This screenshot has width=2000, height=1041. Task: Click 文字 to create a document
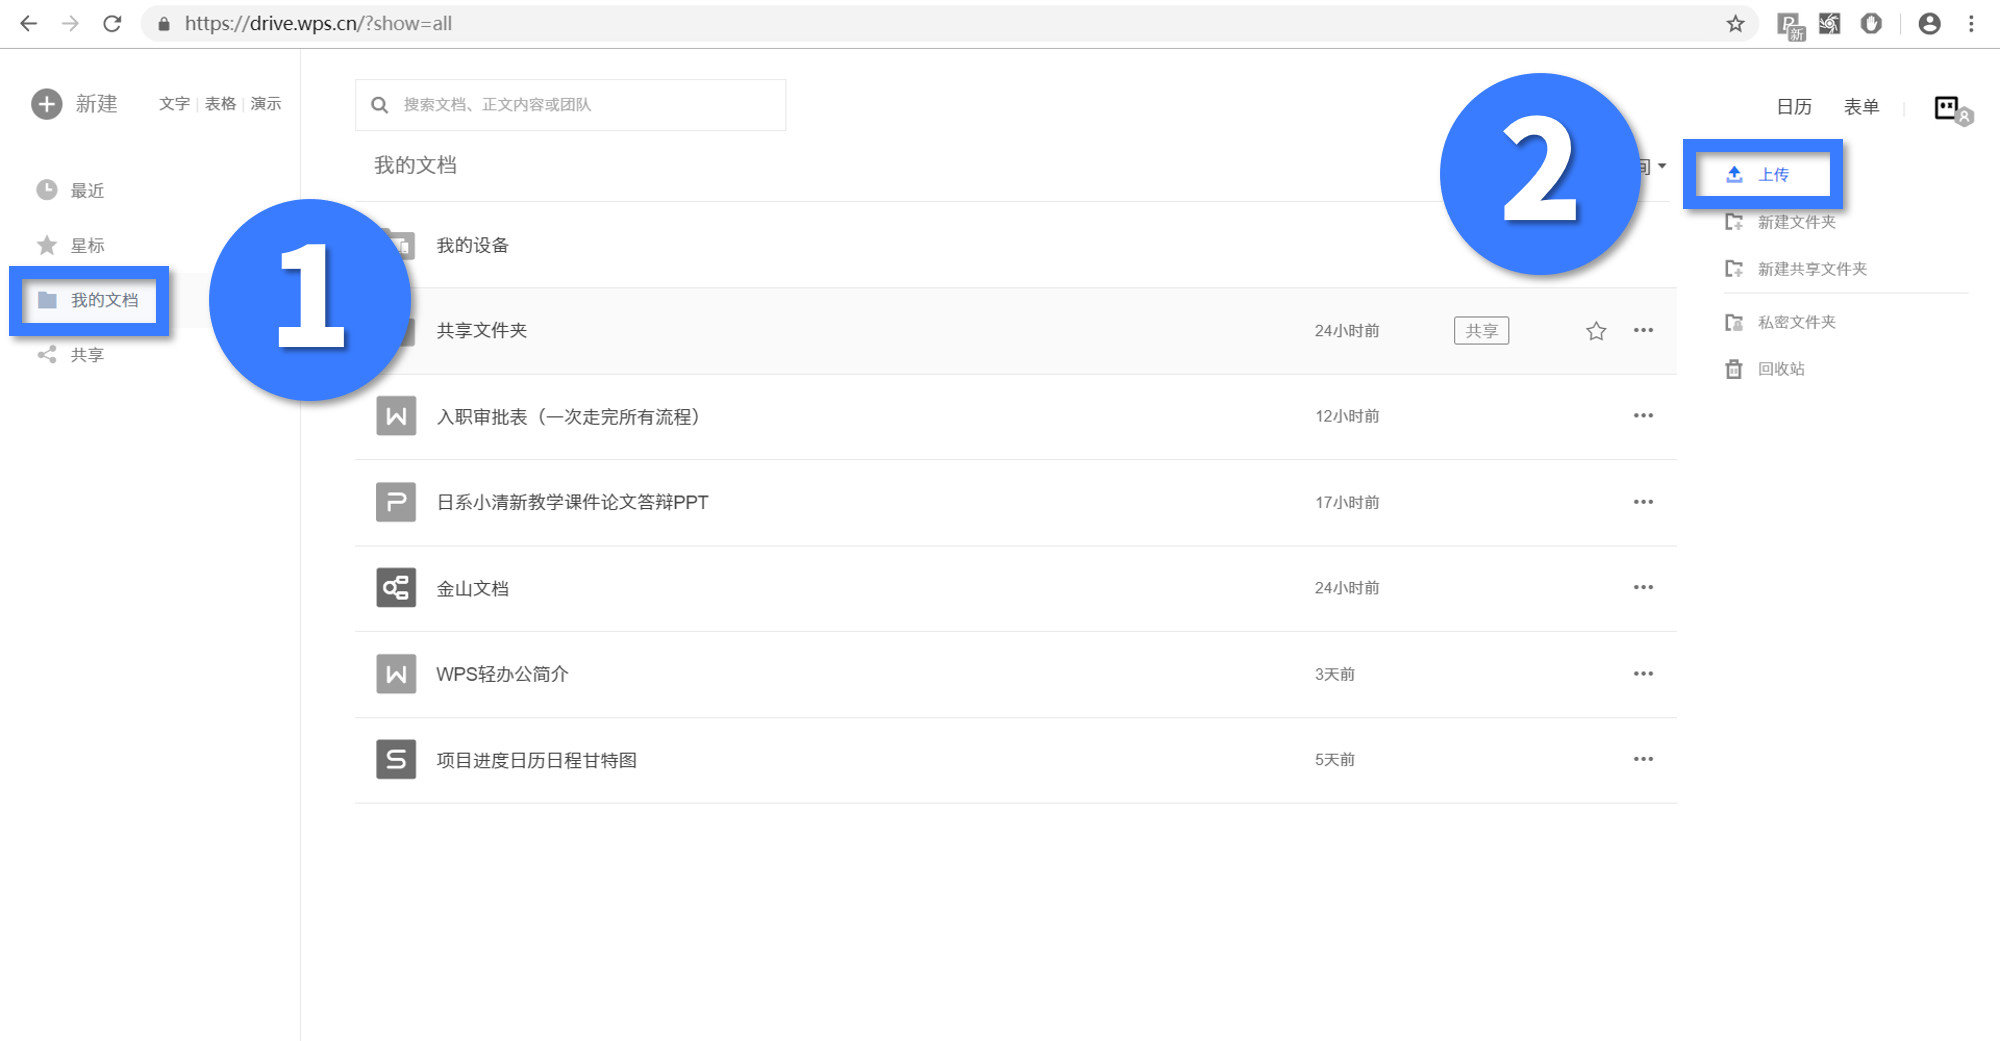tap(173, 103)
